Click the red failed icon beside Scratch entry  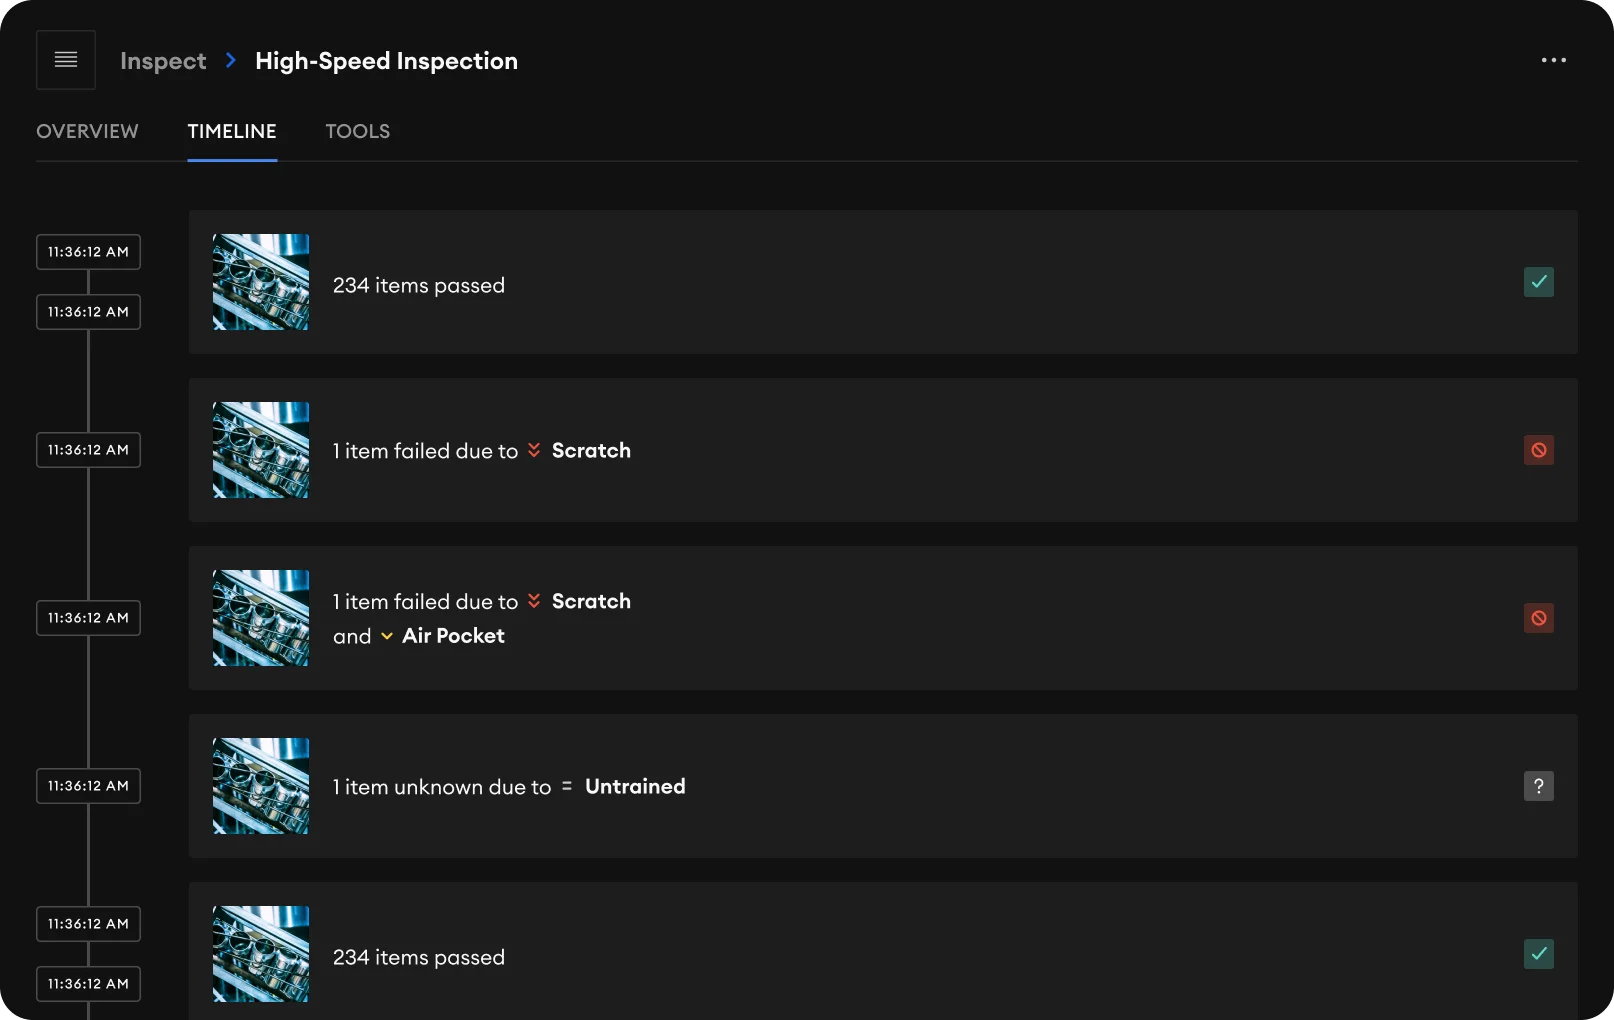point(1539,450)
